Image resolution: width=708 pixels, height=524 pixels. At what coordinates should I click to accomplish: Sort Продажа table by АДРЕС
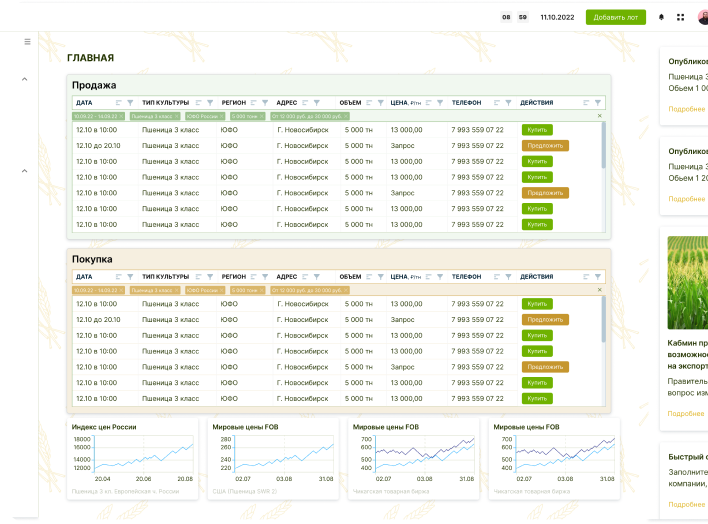[305, 103]
